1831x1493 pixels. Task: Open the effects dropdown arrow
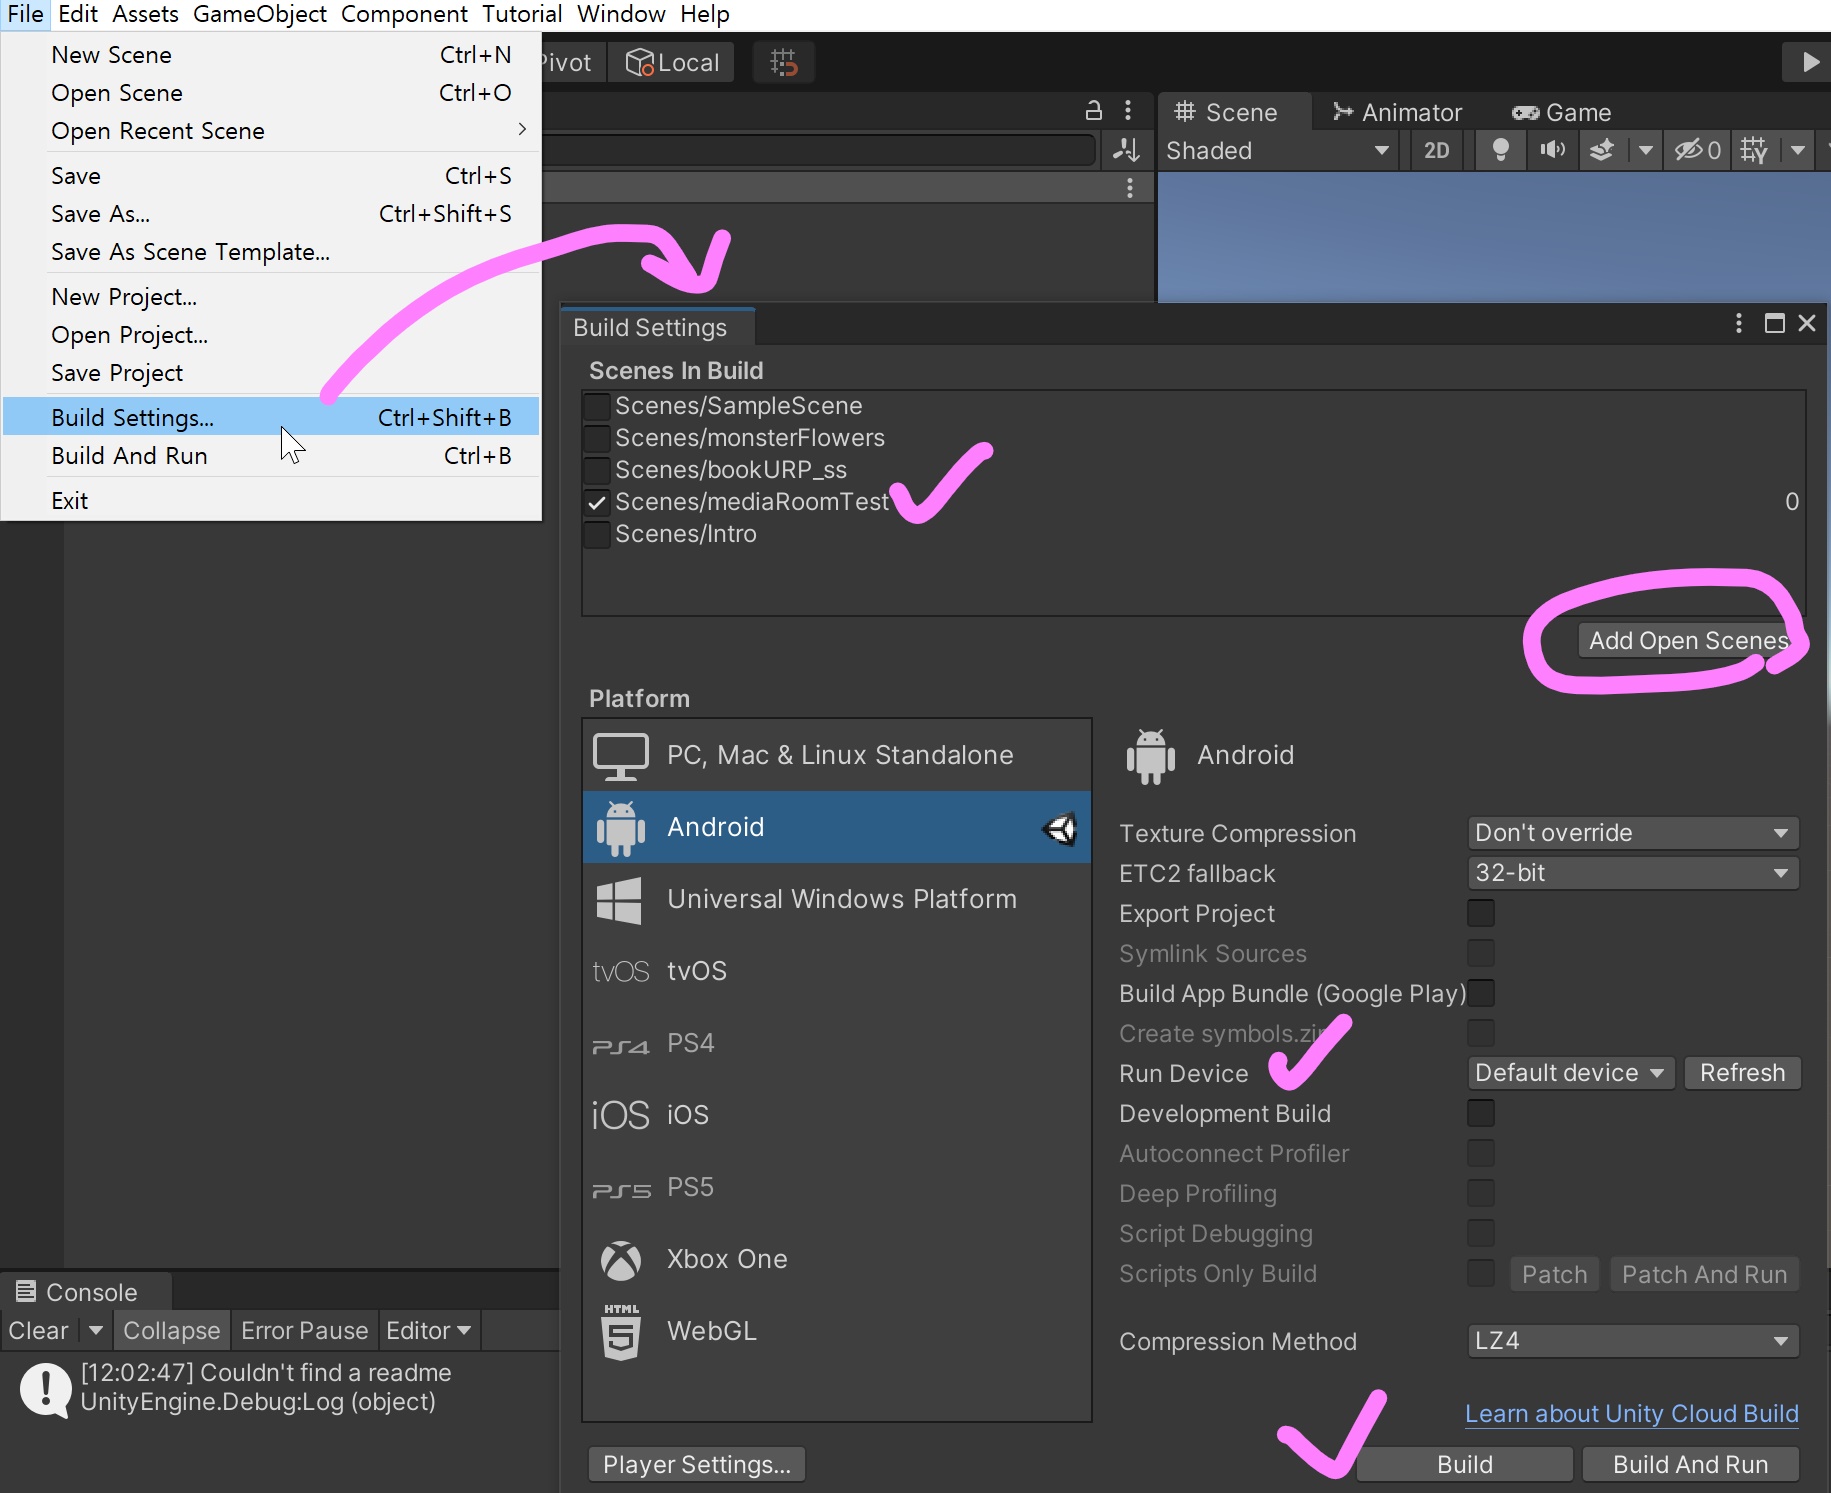click(x=1645, y=150)
